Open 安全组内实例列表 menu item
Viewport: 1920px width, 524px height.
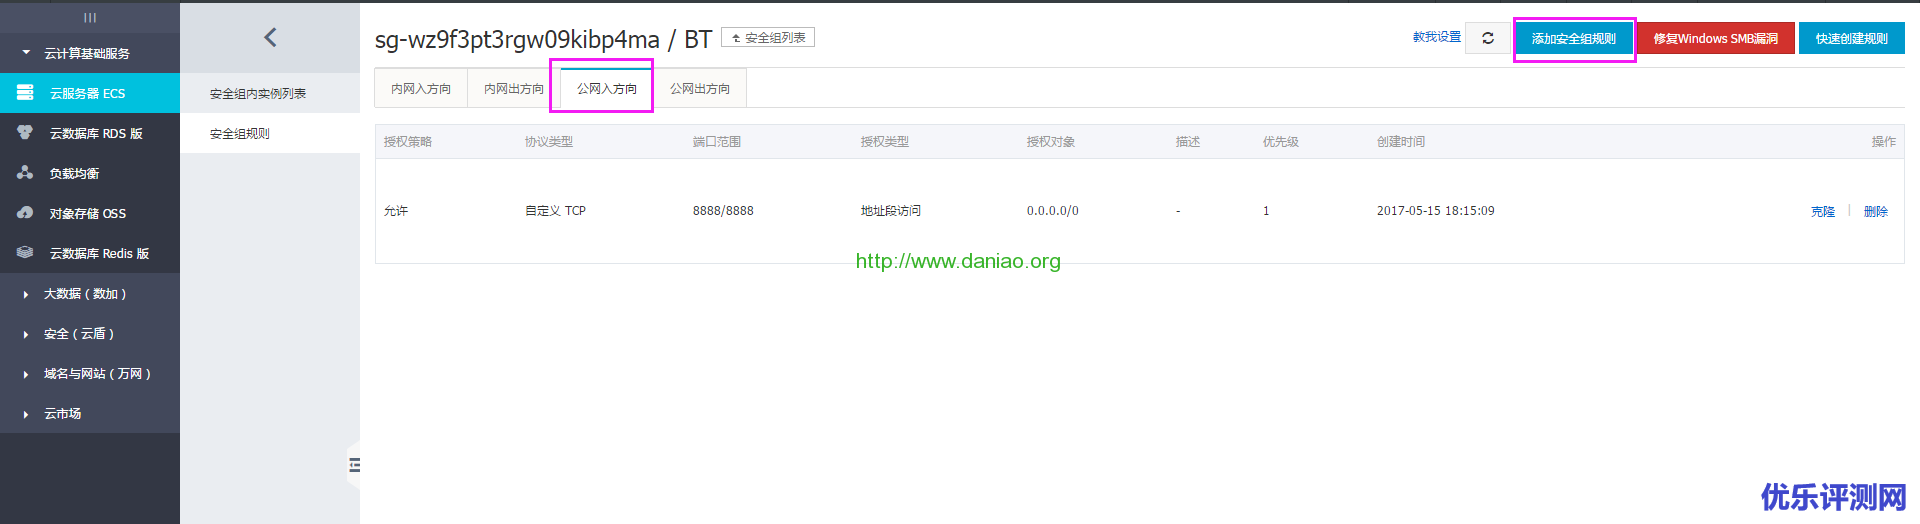270,93
